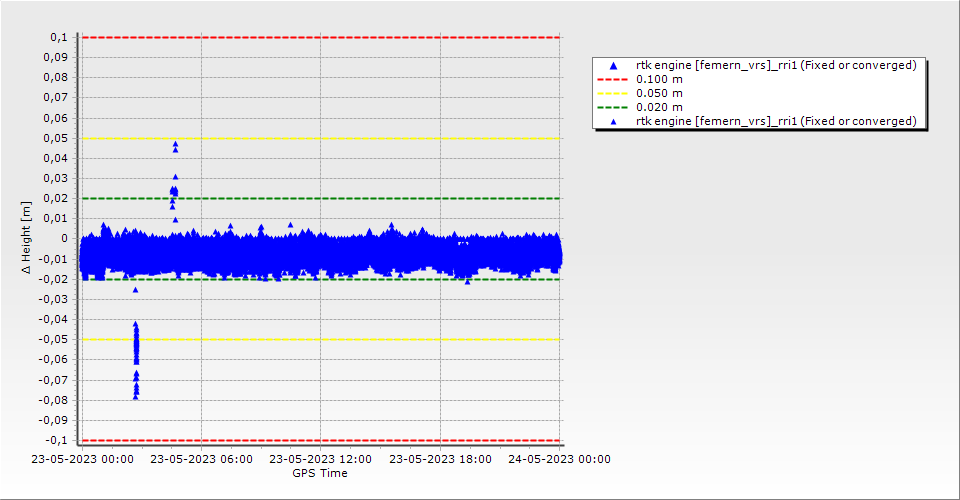Click the red dashed line swatch in the legend
960x500 pixels.
pyautogui.click(x=614, y=79)
